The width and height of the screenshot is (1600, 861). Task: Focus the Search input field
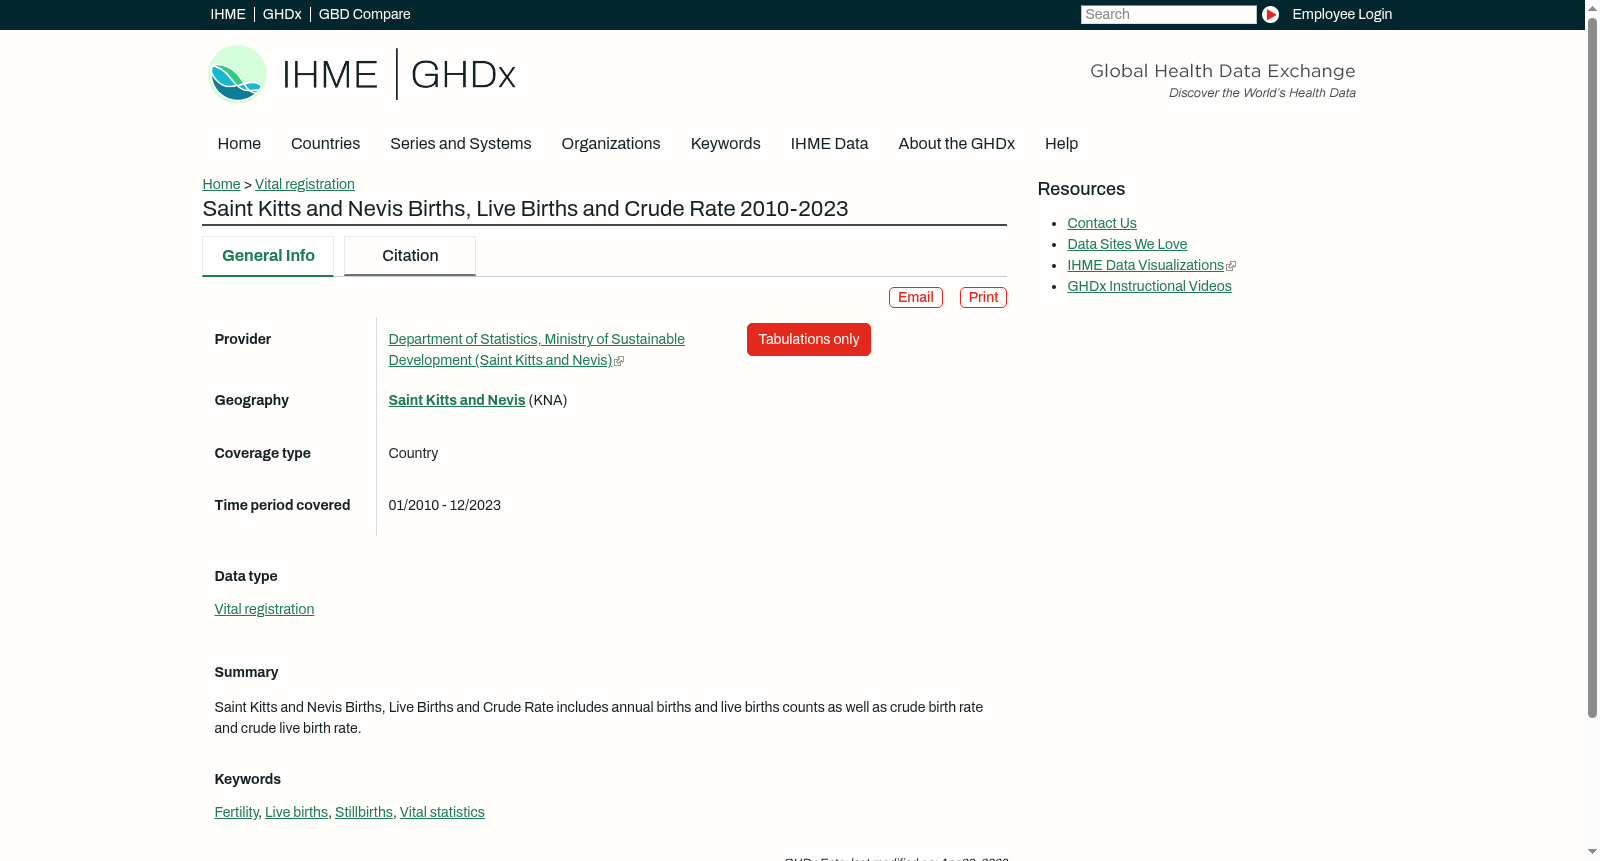(1168, 14)
